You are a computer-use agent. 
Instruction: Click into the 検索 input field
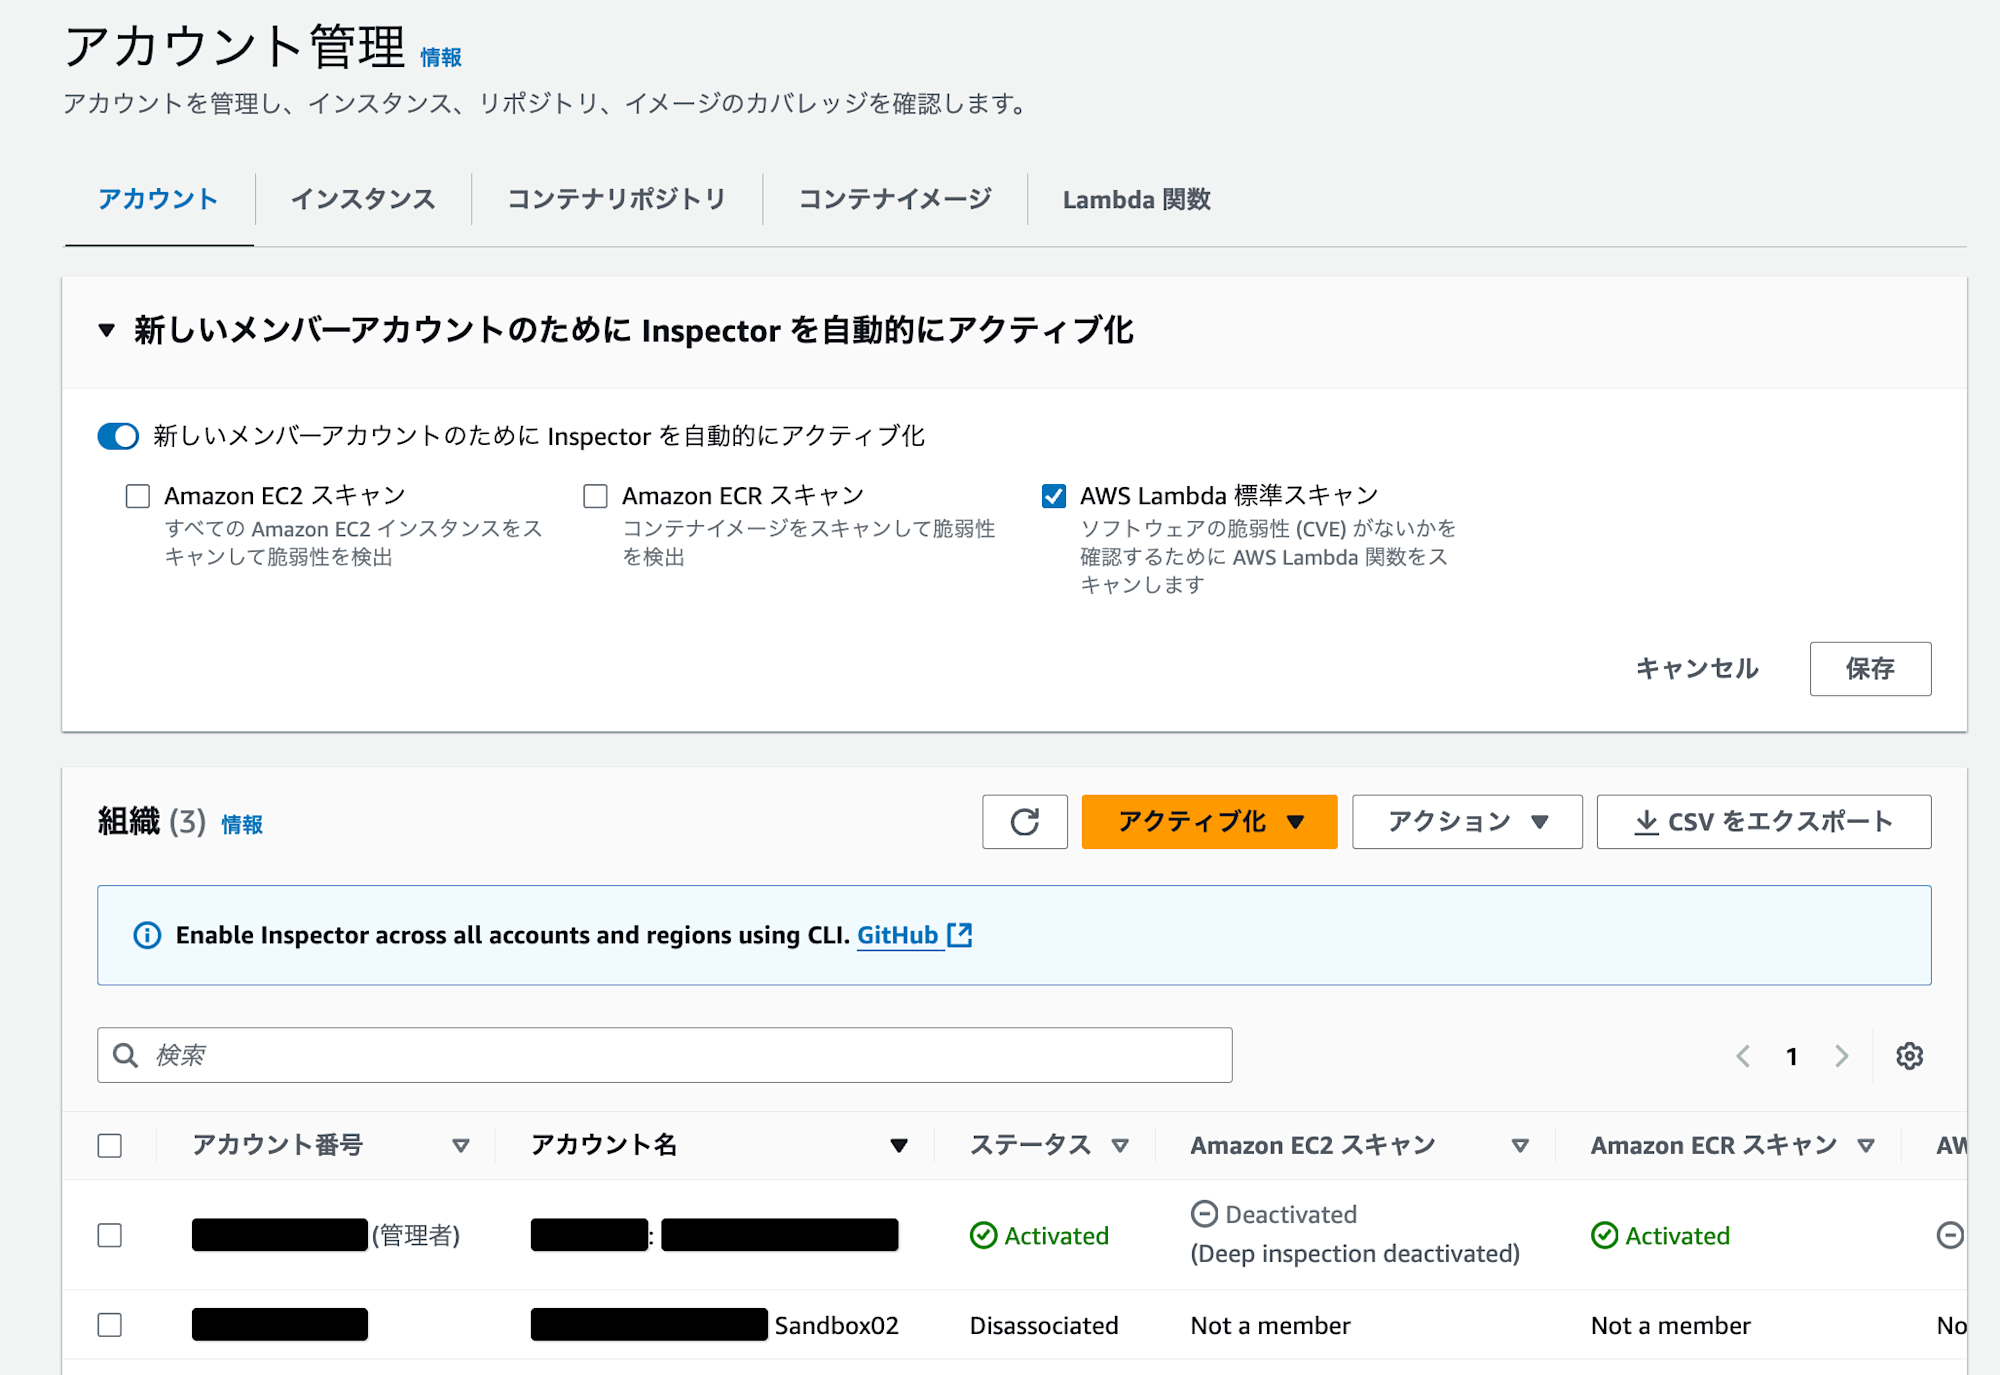coord(664,1055)
